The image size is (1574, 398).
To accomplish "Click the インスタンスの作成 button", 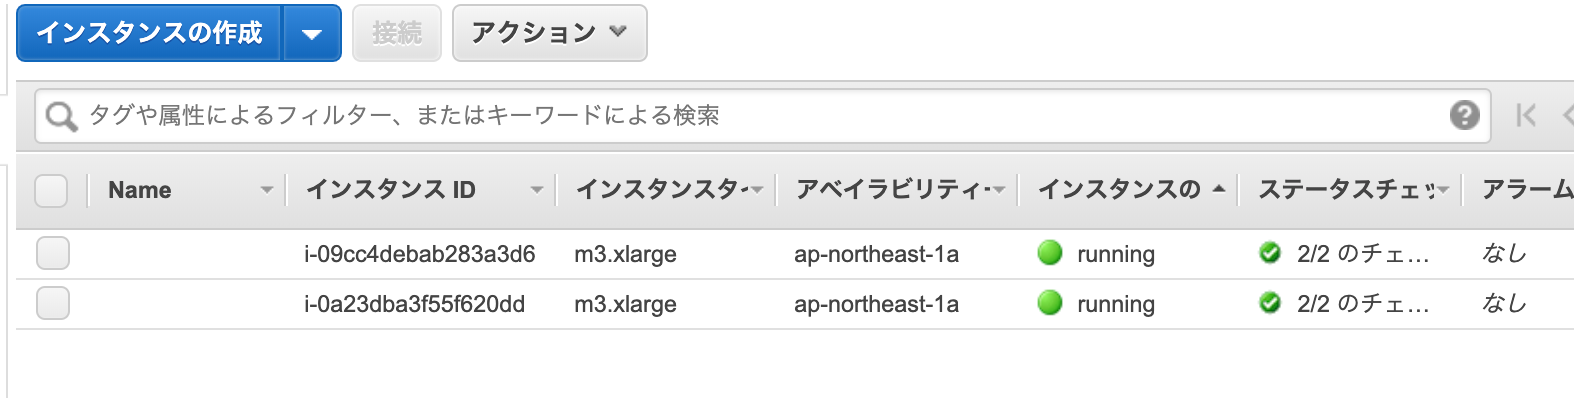I will (149, 33).
